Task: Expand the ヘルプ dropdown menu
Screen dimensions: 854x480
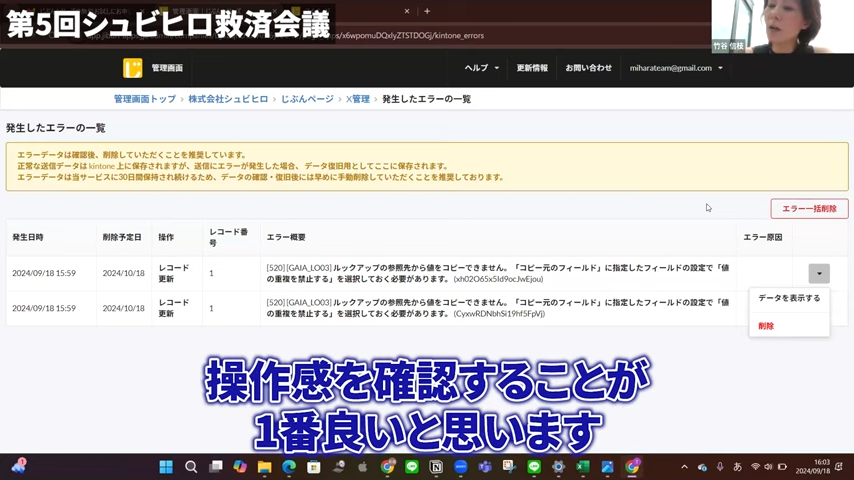Action: pos(481,68)
